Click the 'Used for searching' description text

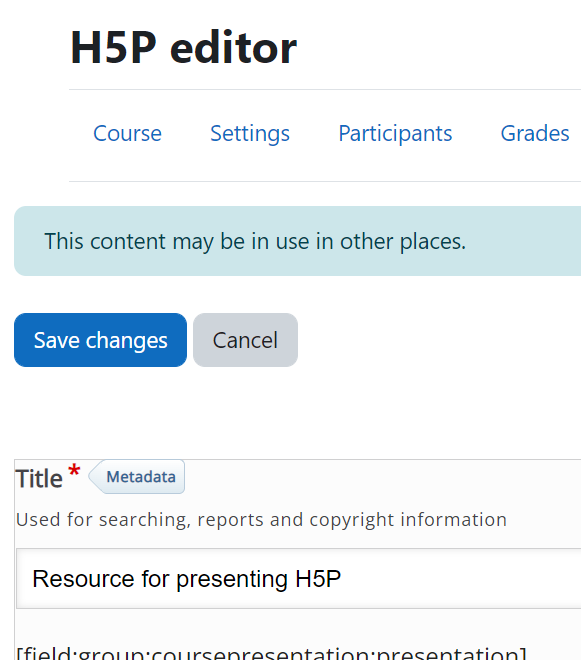pos(261,519)
